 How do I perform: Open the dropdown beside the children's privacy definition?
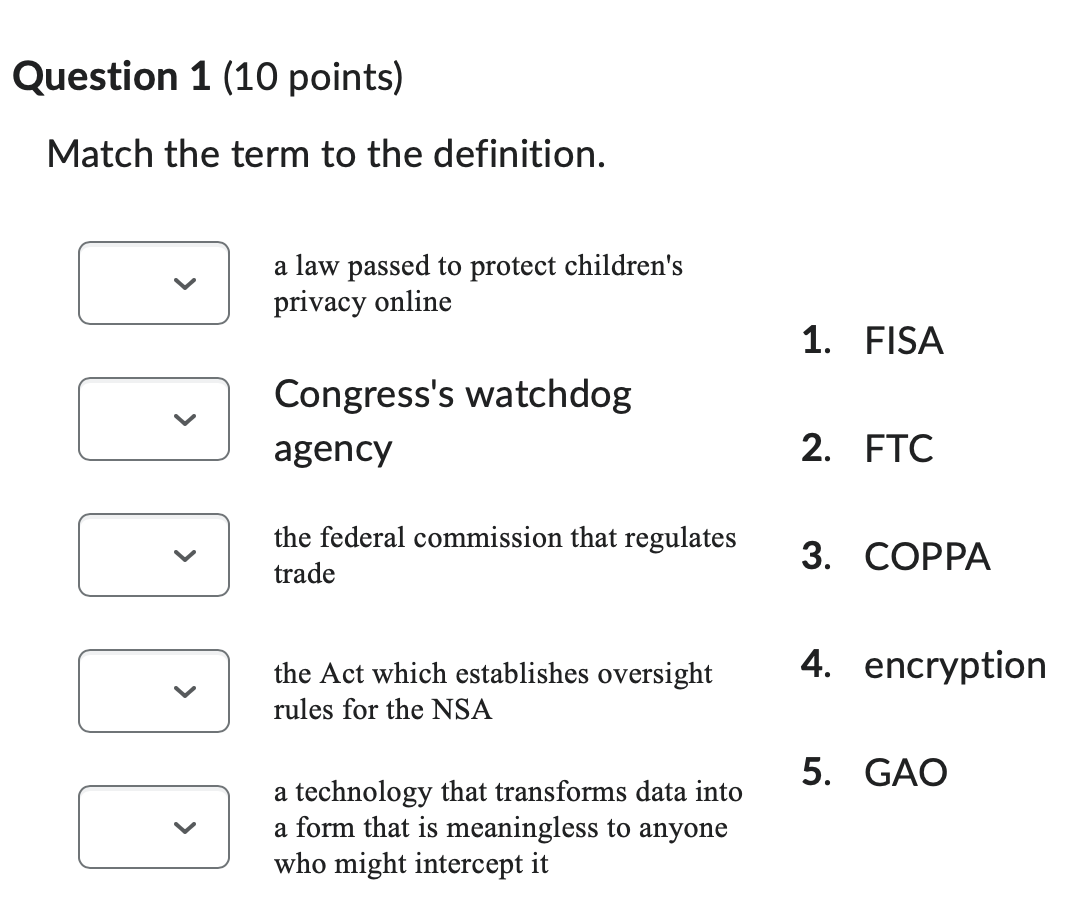tap(153, 283)
